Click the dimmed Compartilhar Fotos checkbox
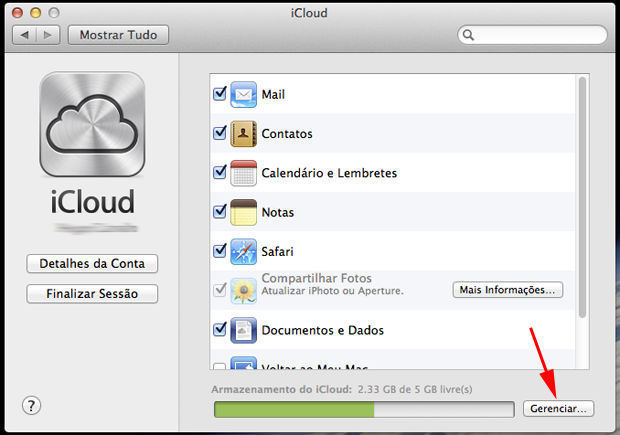Screen dimensions: 620x435 (x=220, y=290)
